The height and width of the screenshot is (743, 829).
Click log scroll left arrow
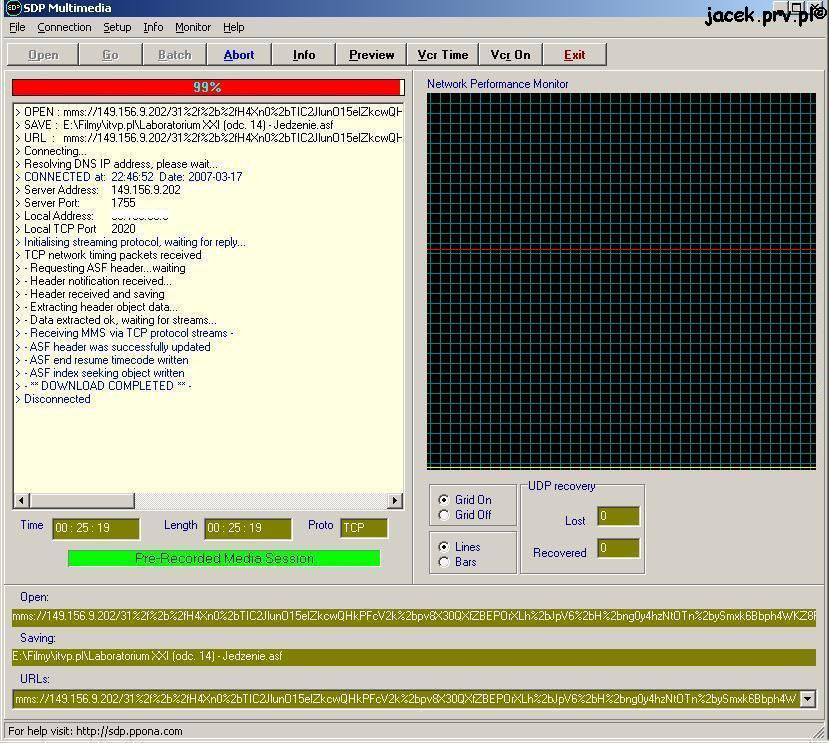pyautogui.click(x=21, y=500)
